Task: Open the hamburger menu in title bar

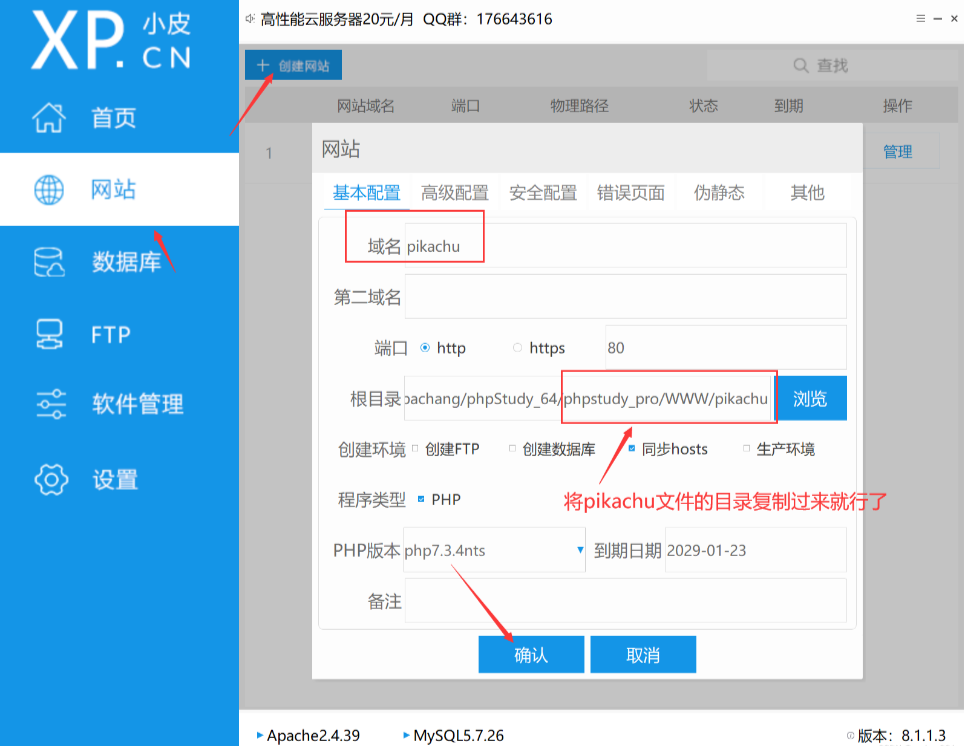Action: point(920,18)
